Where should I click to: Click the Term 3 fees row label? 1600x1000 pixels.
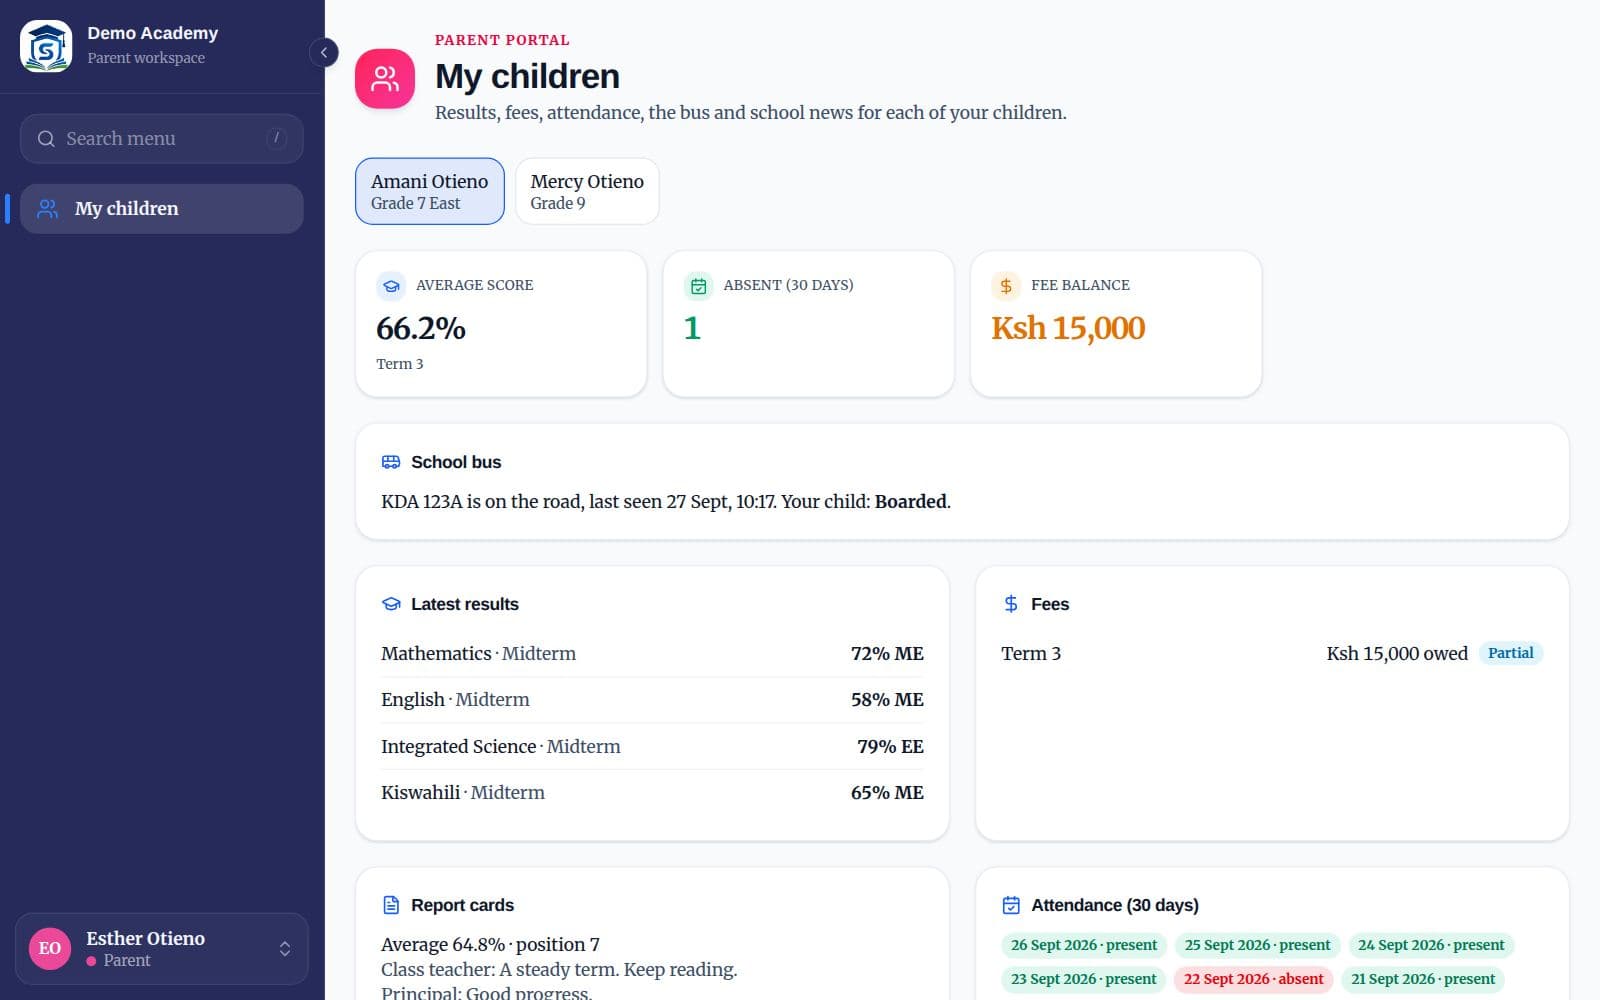[x=1031, y=653]
